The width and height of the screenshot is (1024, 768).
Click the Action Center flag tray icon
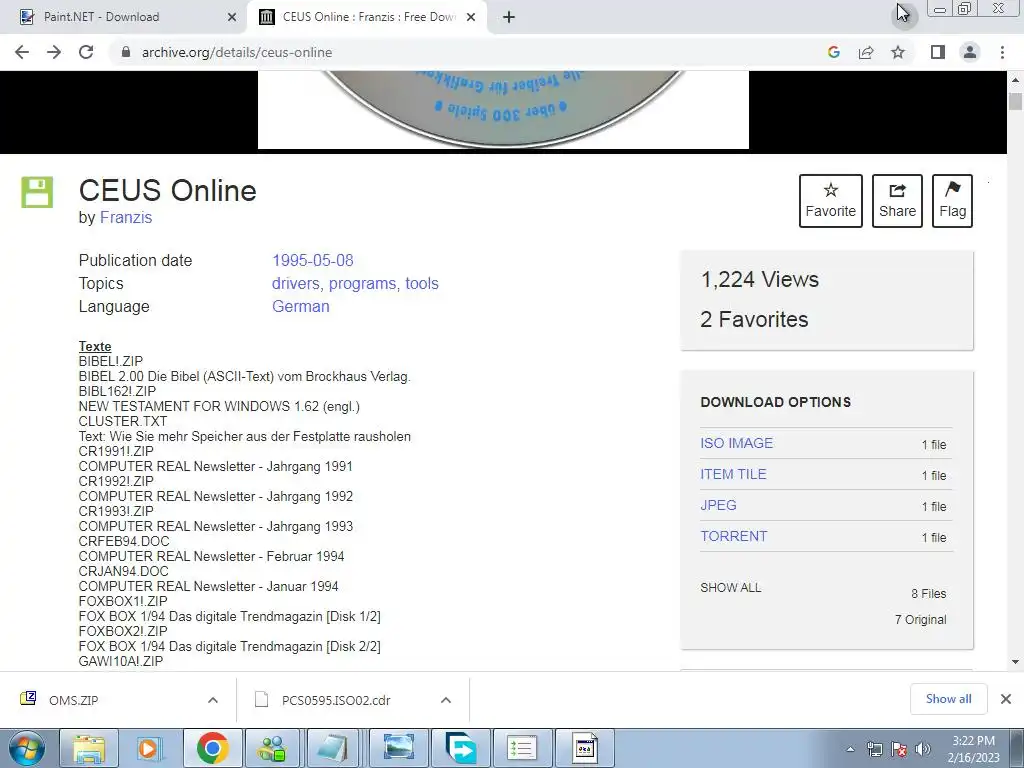(899, 749)
